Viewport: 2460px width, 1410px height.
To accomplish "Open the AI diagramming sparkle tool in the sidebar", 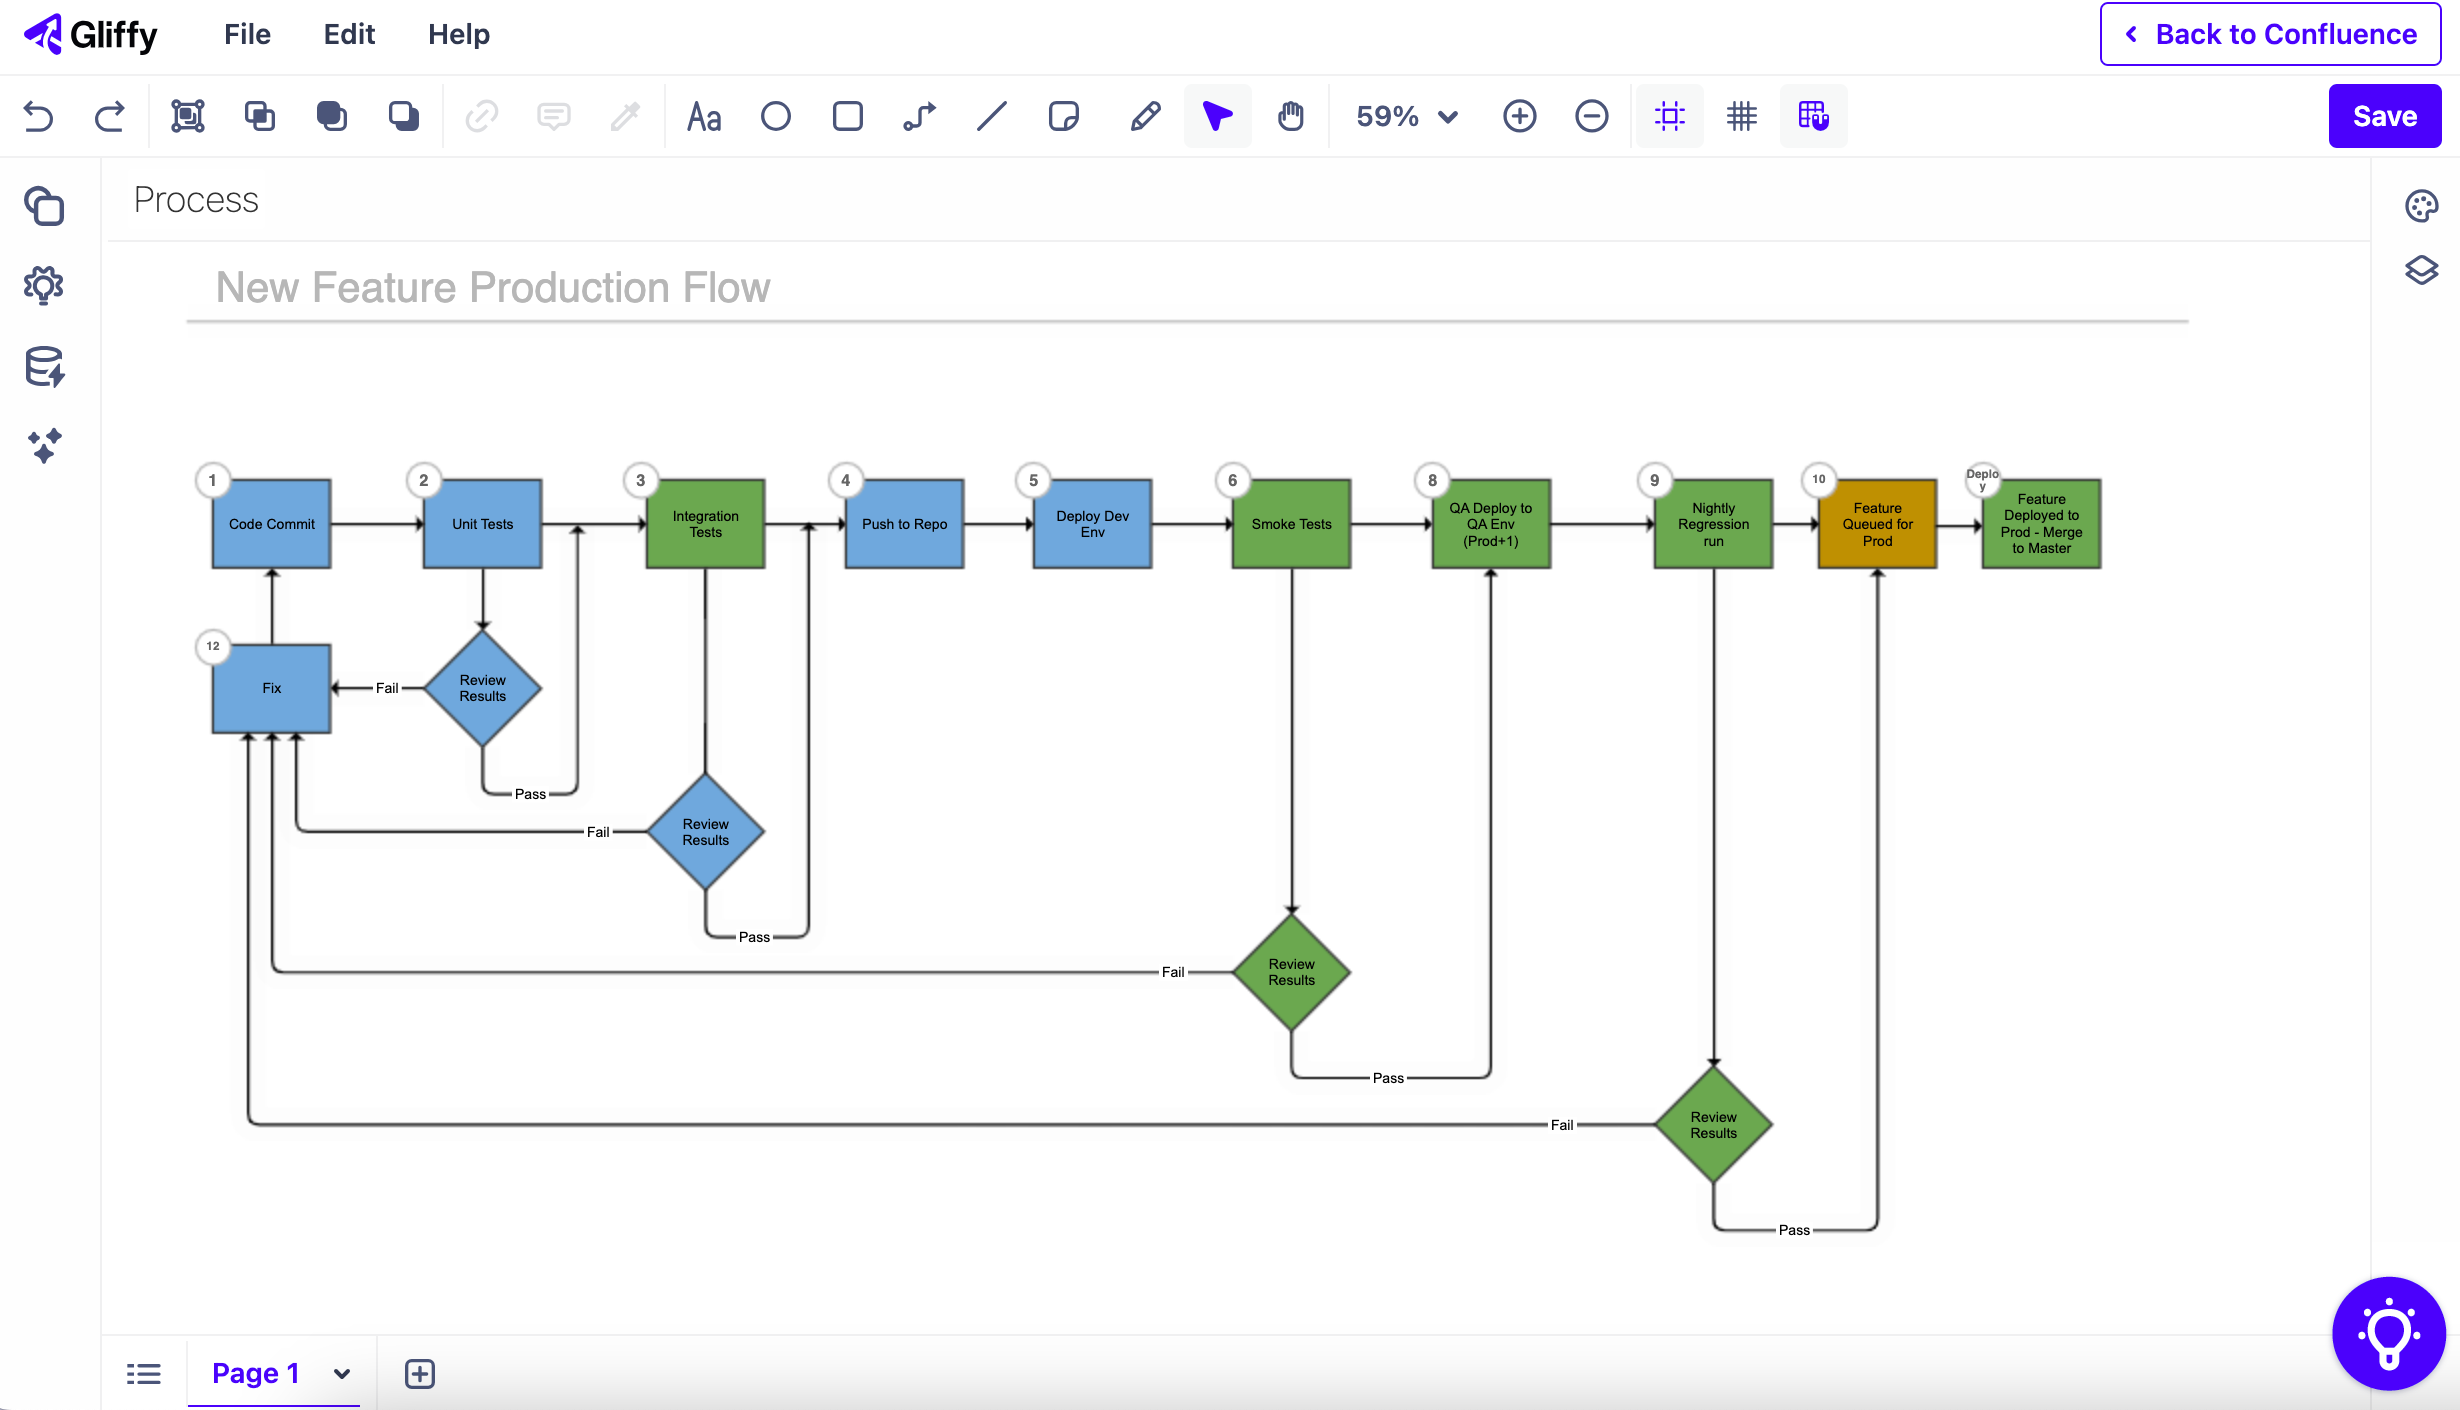I will click(x=44, y=446).
